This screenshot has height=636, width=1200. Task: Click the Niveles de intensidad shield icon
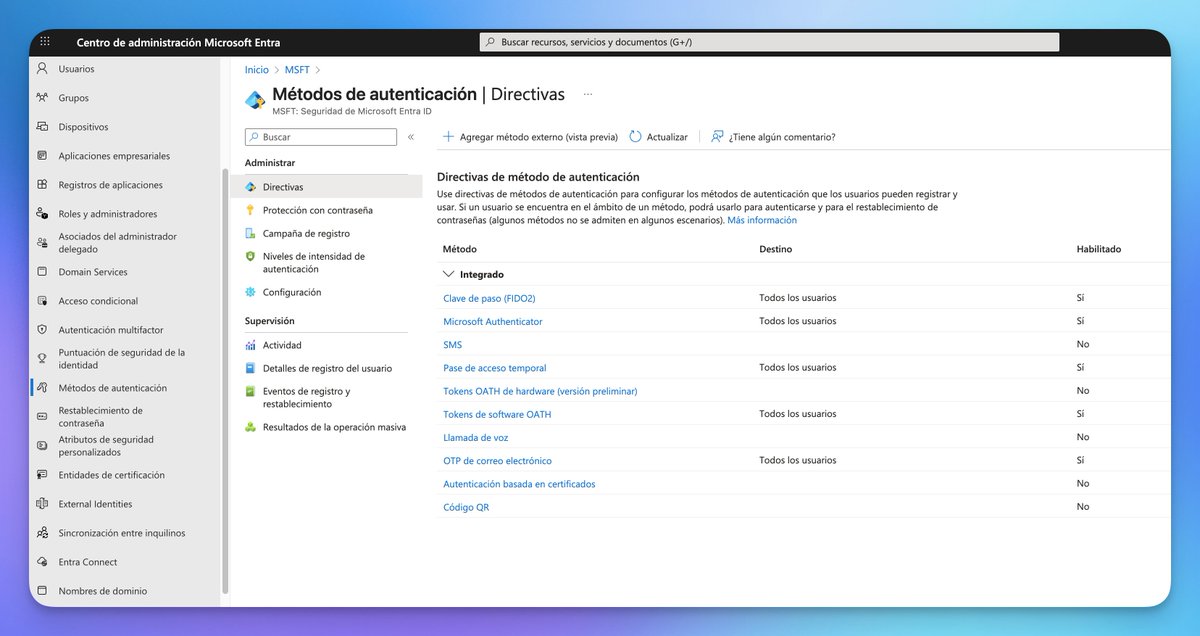point(250,257)
